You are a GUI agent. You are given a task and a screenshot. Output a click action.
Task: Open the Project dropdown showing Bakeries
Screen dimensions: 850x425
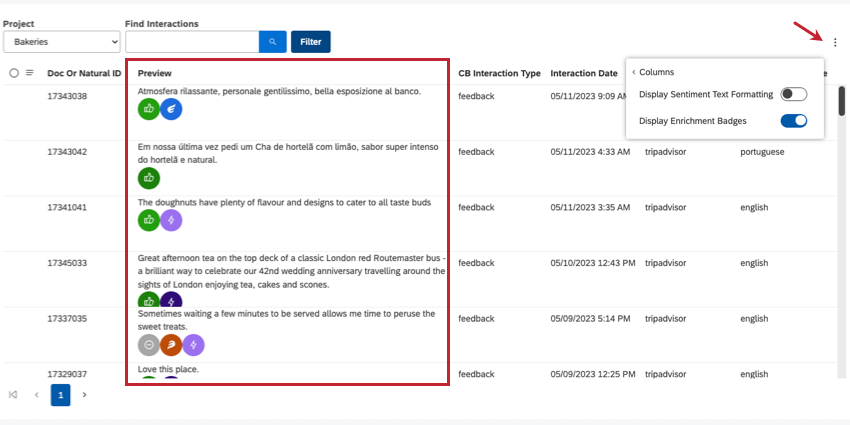62,42
